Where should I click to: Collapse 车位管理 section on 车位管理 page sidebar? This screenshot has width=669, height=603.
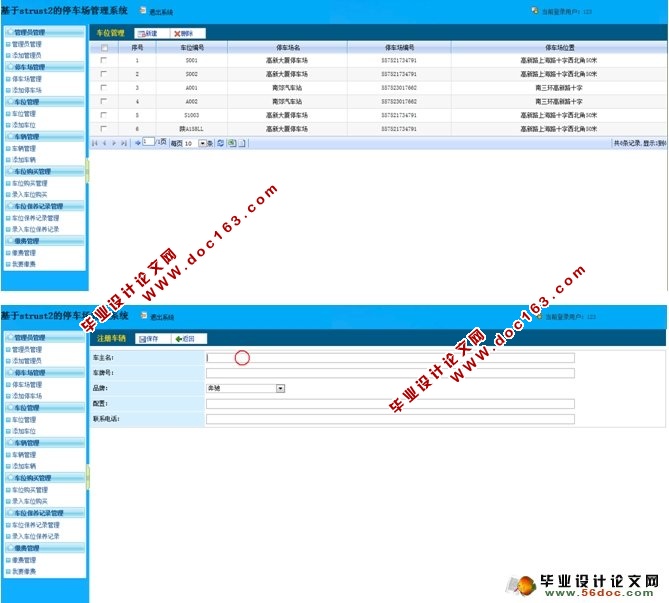[x=45, y=102]
